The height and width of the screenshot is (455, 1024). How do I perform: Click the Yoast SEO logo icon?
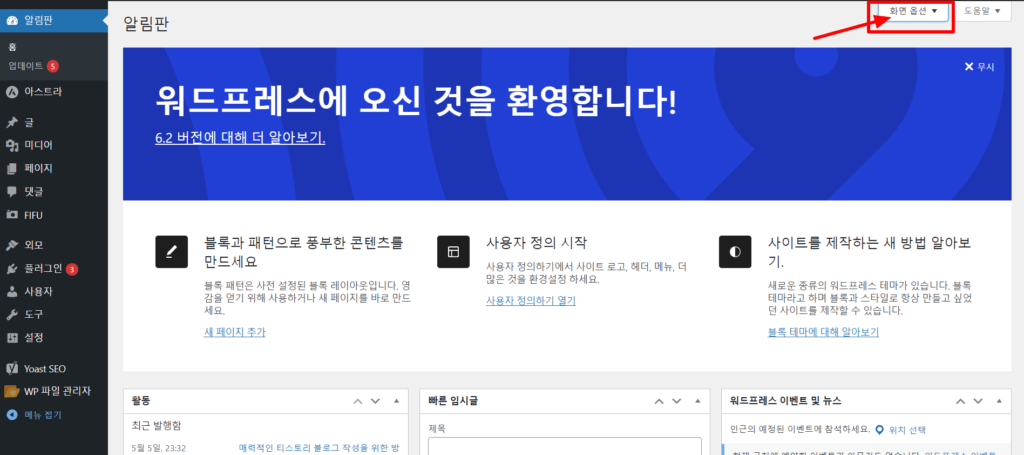[x=12, y=368]
